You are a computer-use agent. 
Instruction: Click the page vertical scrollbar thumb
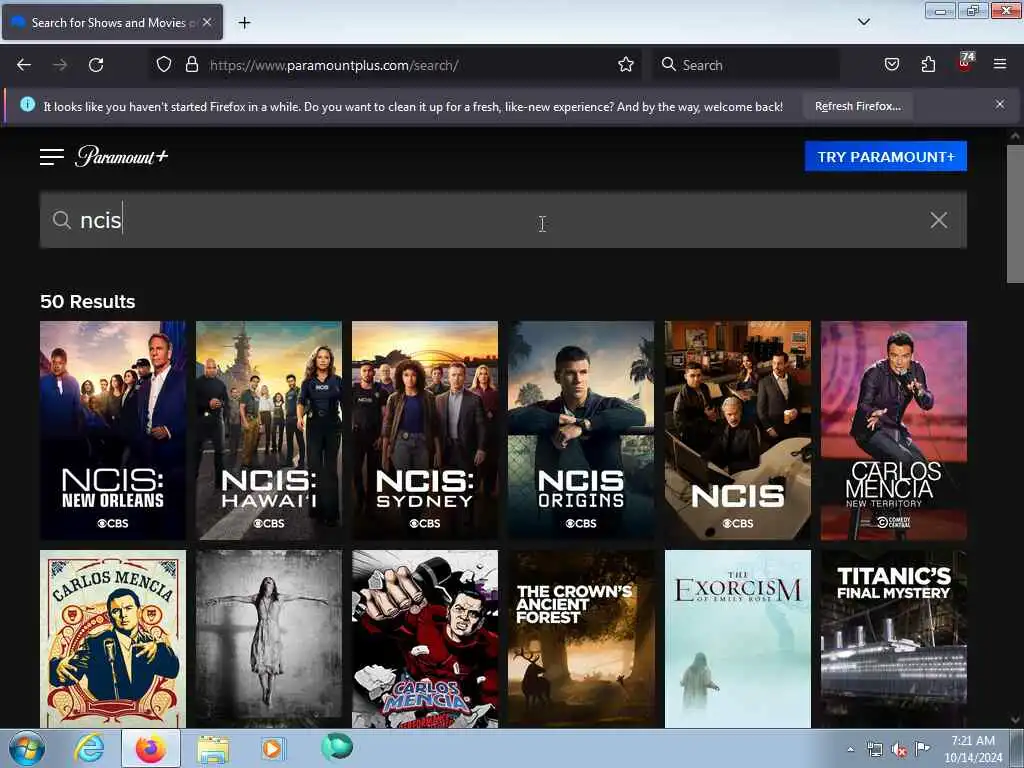point(1015,214)
